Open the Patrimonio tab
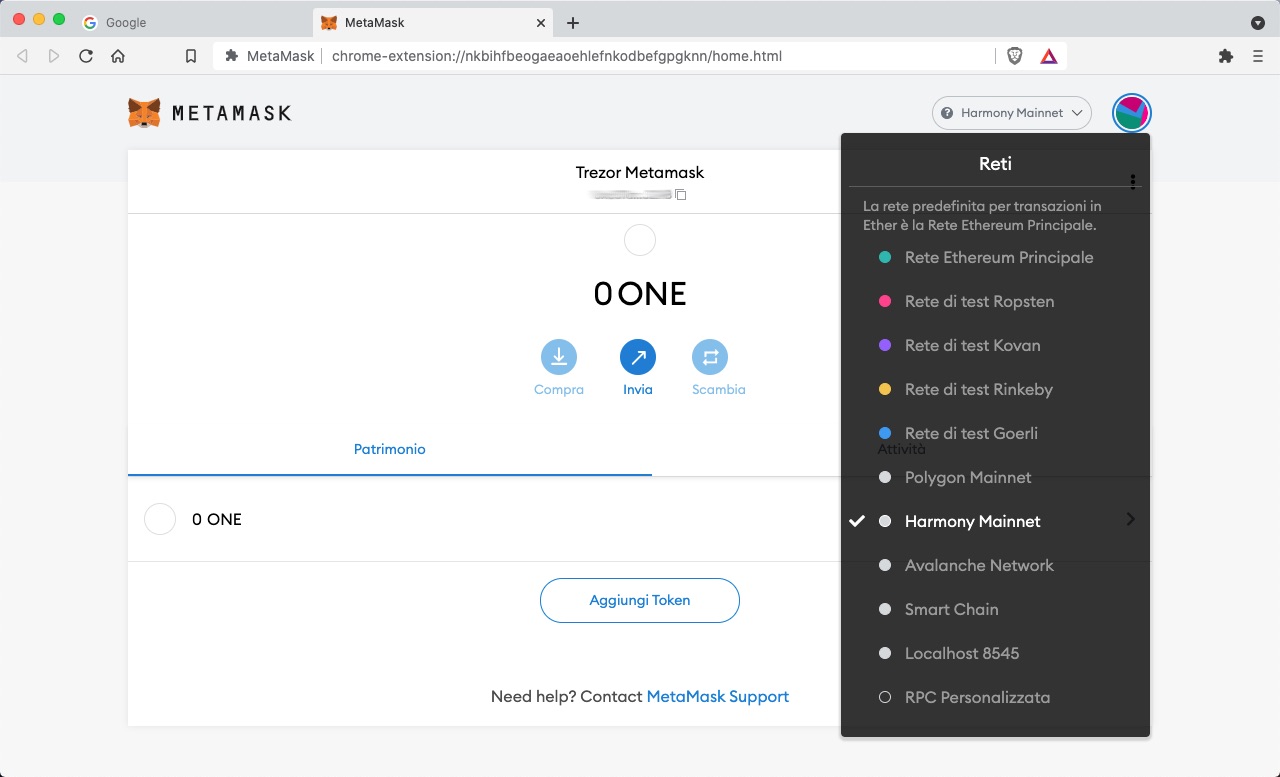 tap(390, 450)
